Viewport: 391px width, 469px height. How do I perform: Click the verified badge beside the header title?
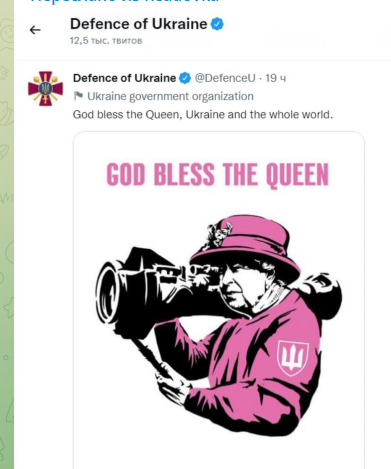(217, 24)
